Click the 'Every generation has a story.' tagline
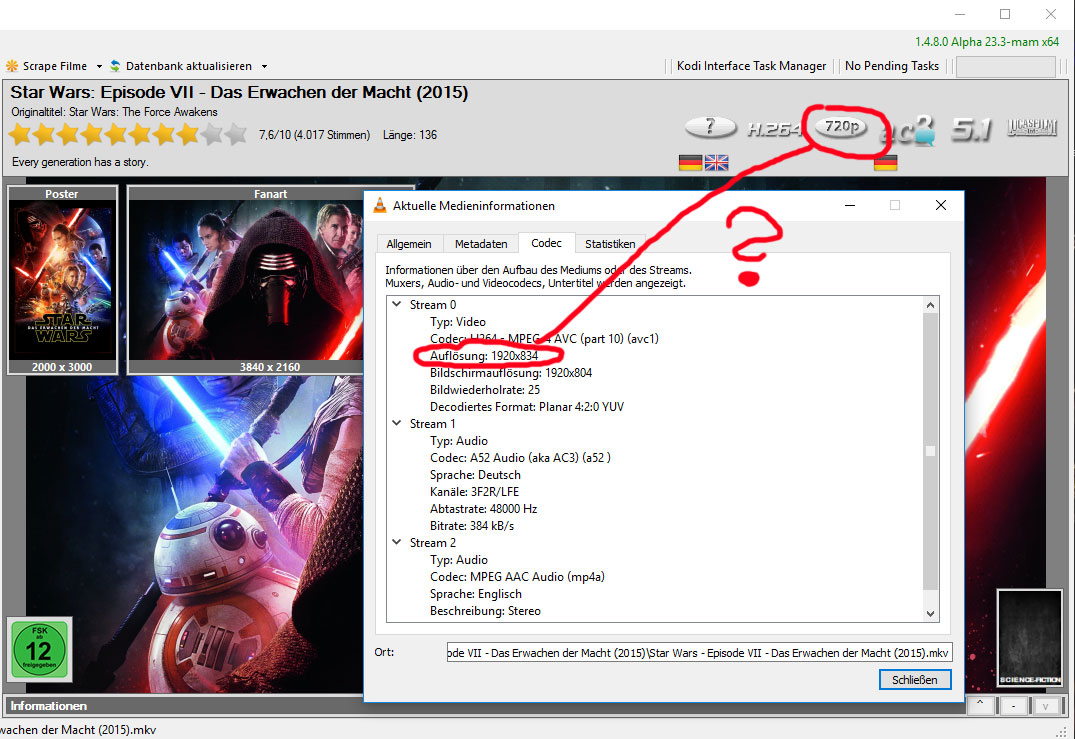 [x=80, y=162]
